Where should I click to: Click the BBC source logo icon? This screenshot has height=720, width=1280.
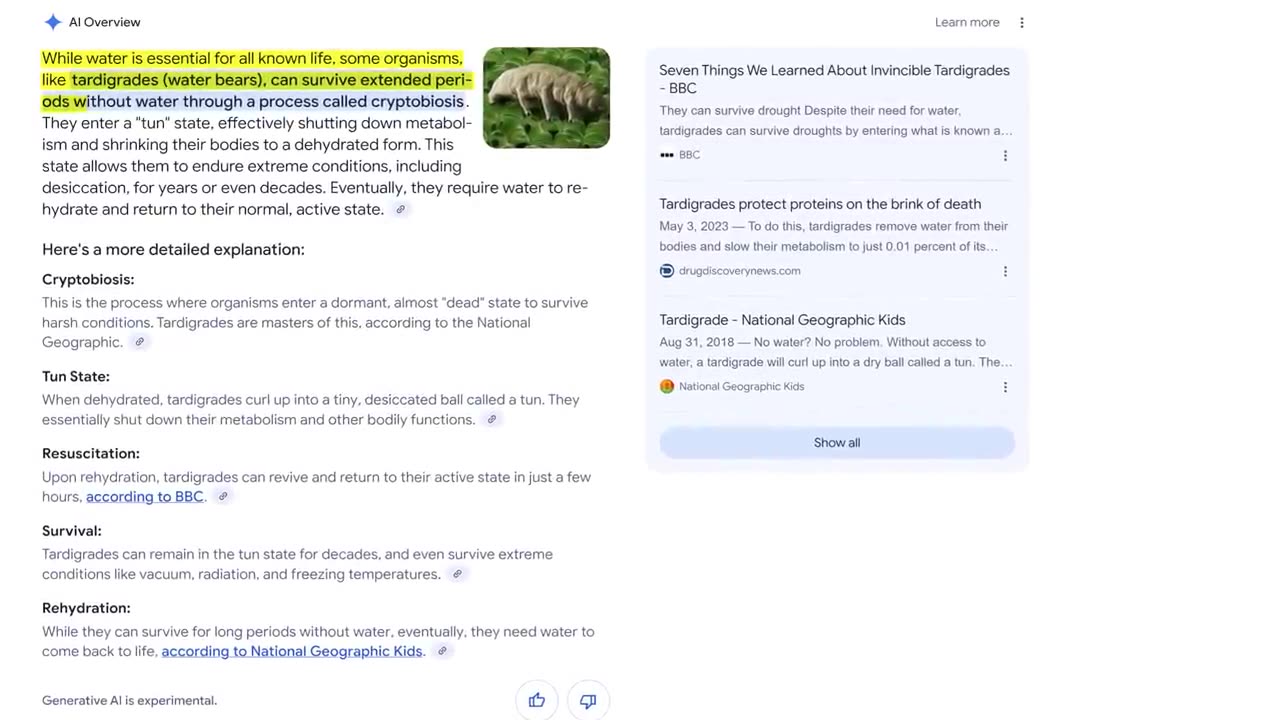point(667,155)
